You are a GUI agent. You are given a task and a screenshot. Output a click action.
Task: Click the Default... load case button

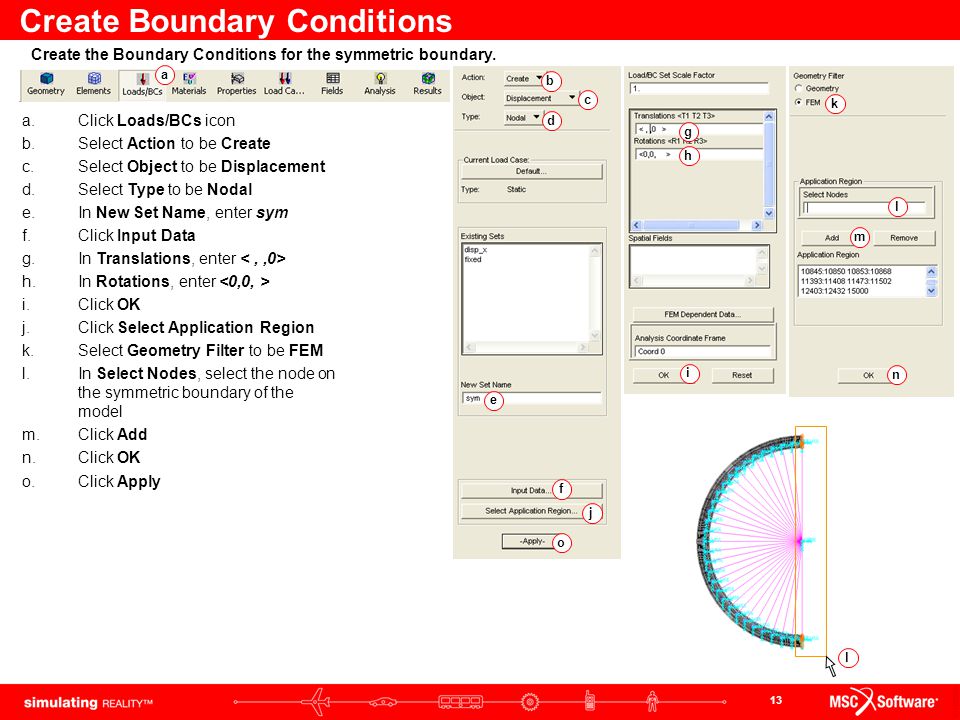coord(531,171)
